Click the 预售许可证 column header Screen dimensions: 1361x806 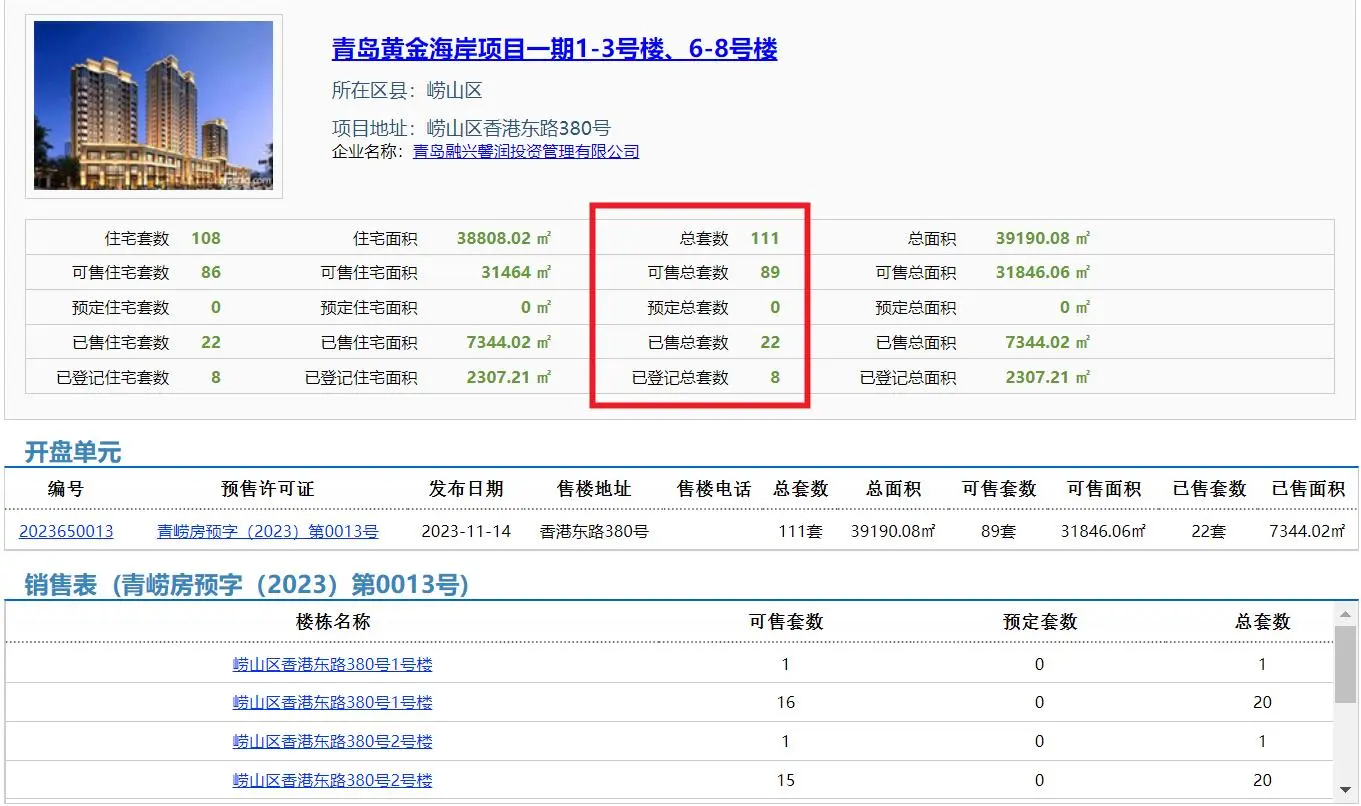pyautogui.click(x=268, y=489)
